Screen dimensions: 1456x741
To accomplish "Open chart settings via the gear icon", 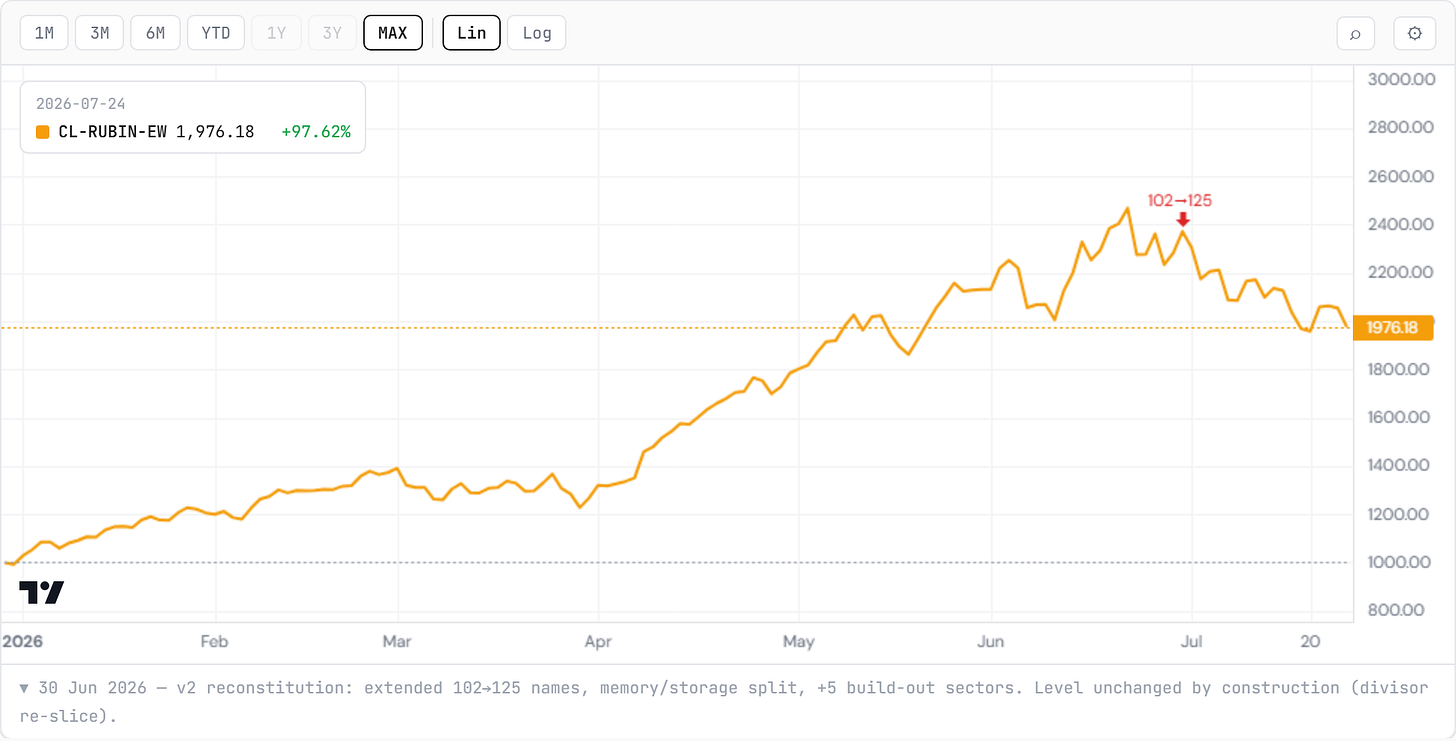I will tap(1415, 33).
